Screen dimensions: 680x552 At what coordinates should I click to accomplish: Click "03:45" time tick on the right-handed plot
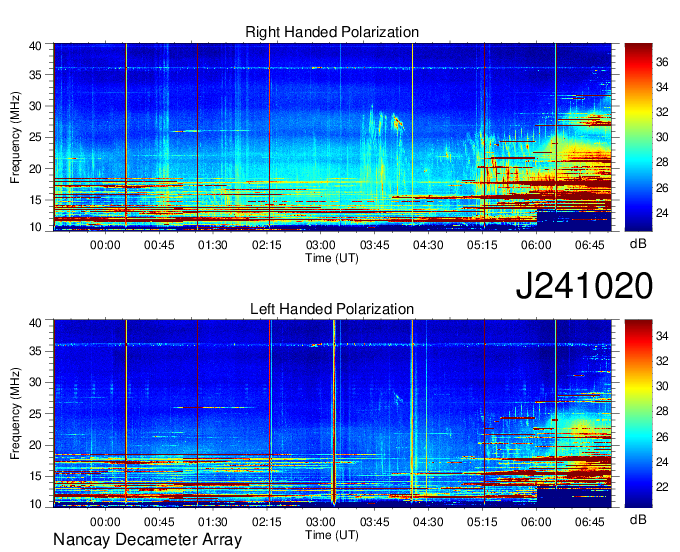pos(375,245)
